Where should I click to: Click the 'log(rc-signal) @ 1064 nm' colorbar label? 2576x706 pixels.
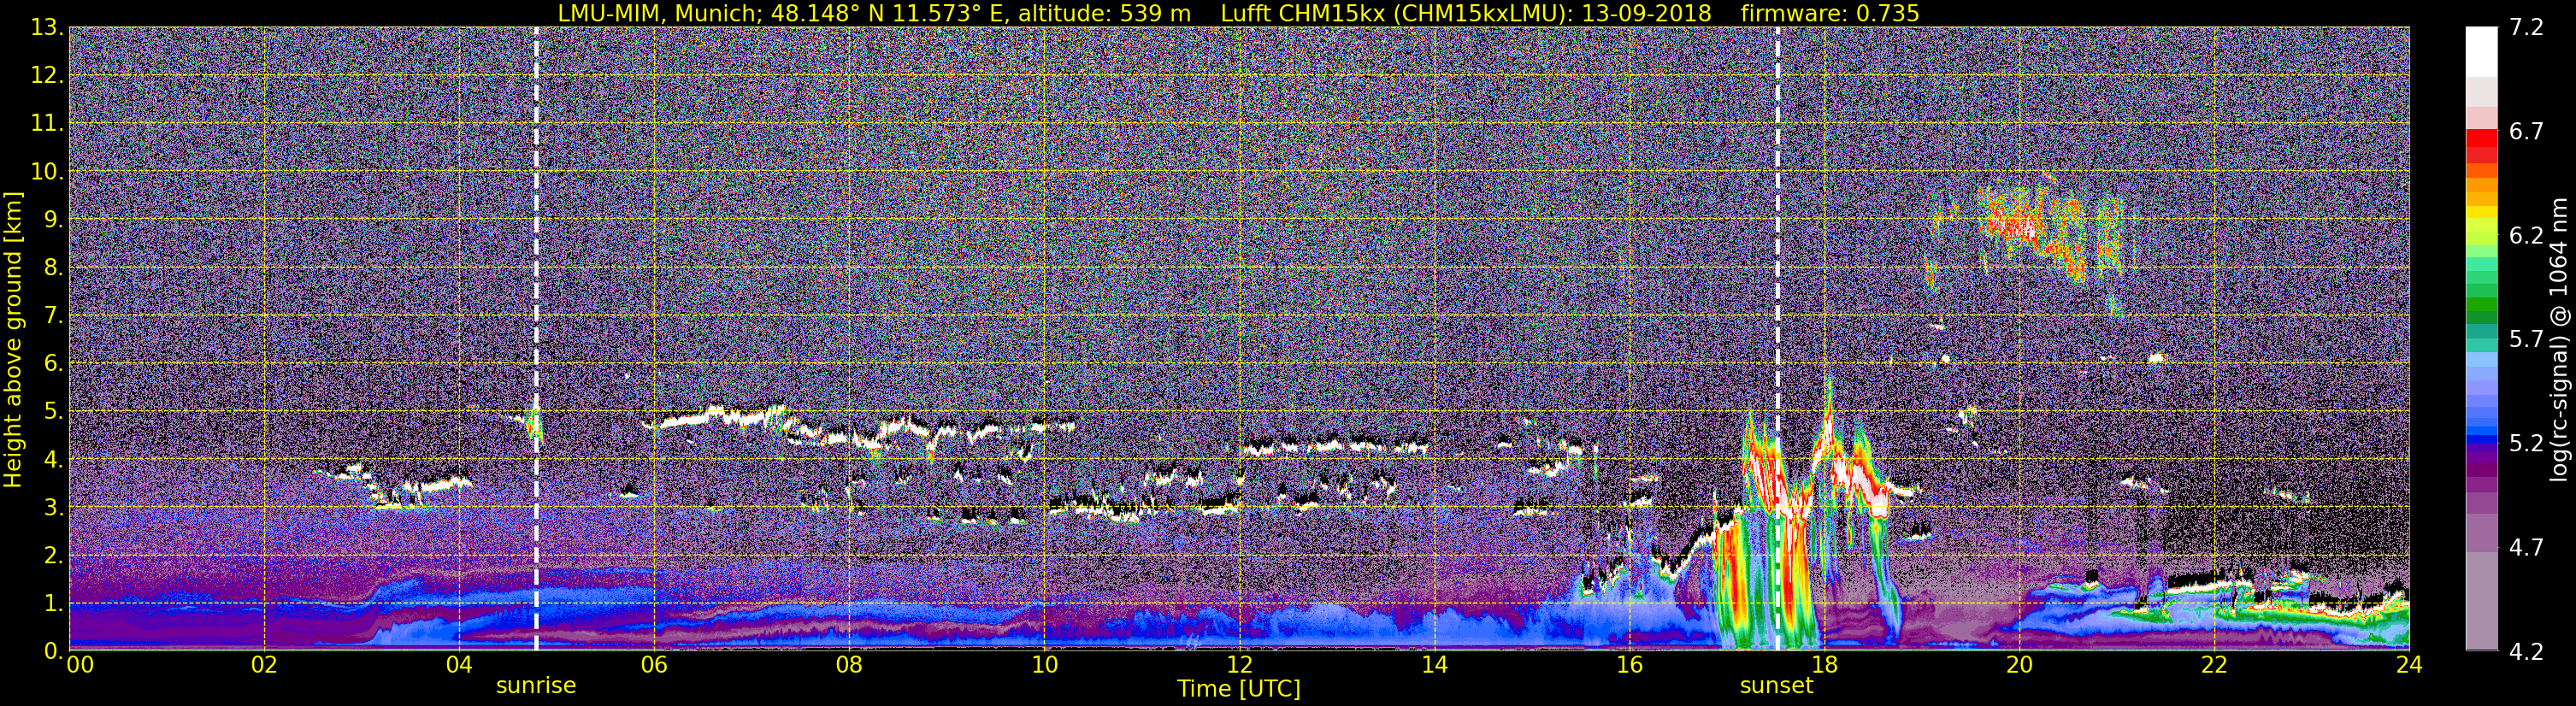[x=2558, y=339]
